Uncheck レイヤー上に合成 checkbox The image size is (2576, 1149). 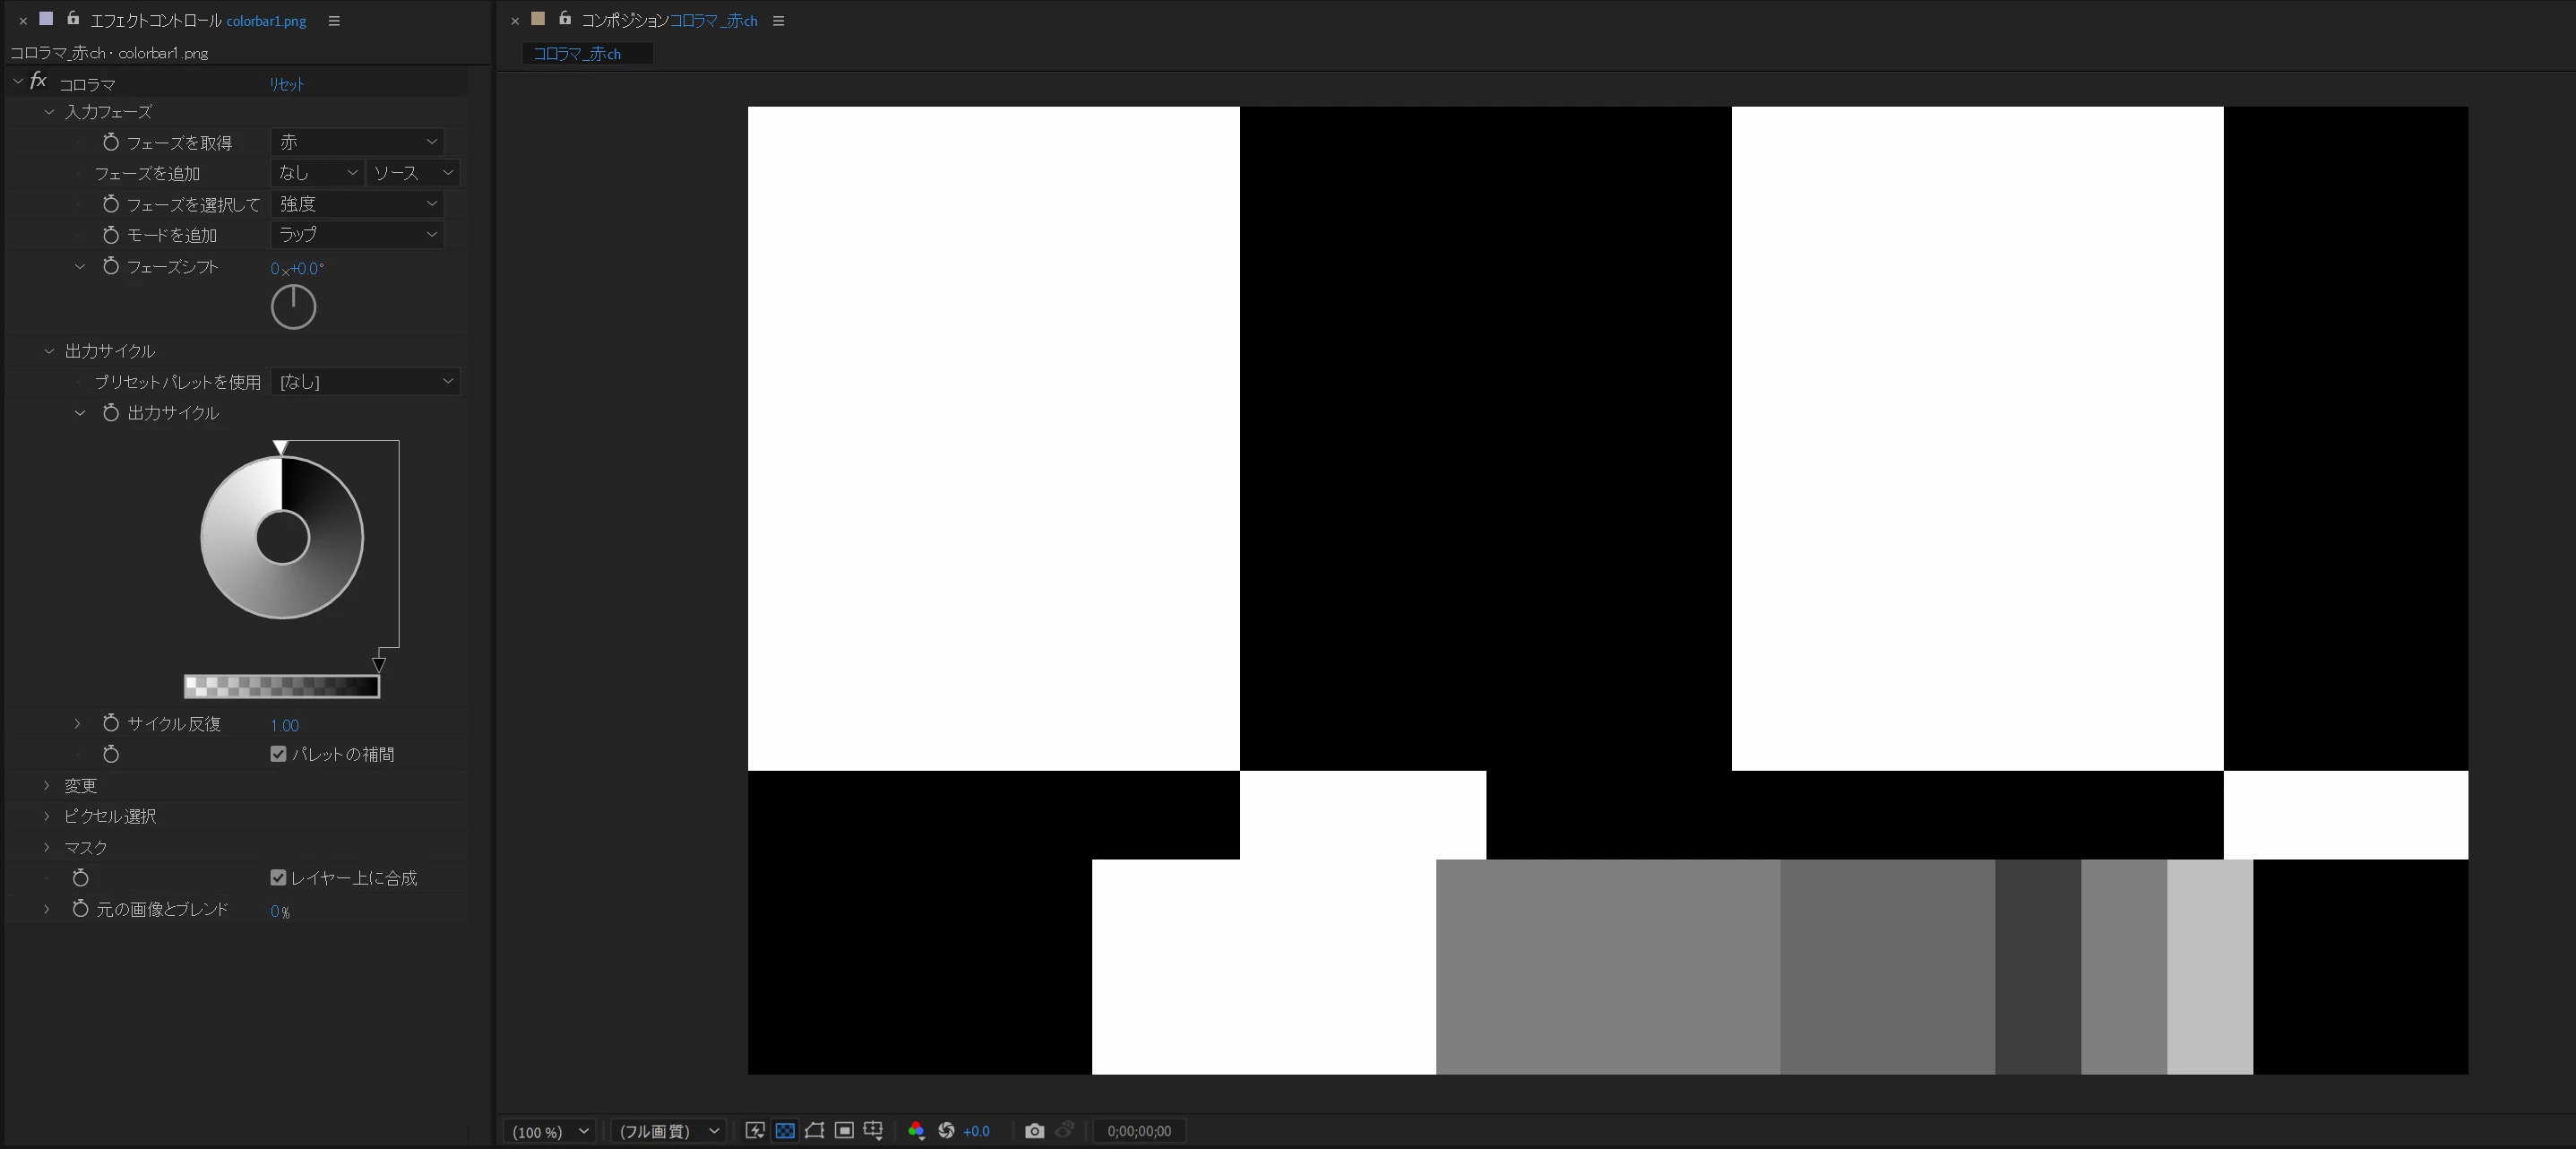(x=278, y=878)
